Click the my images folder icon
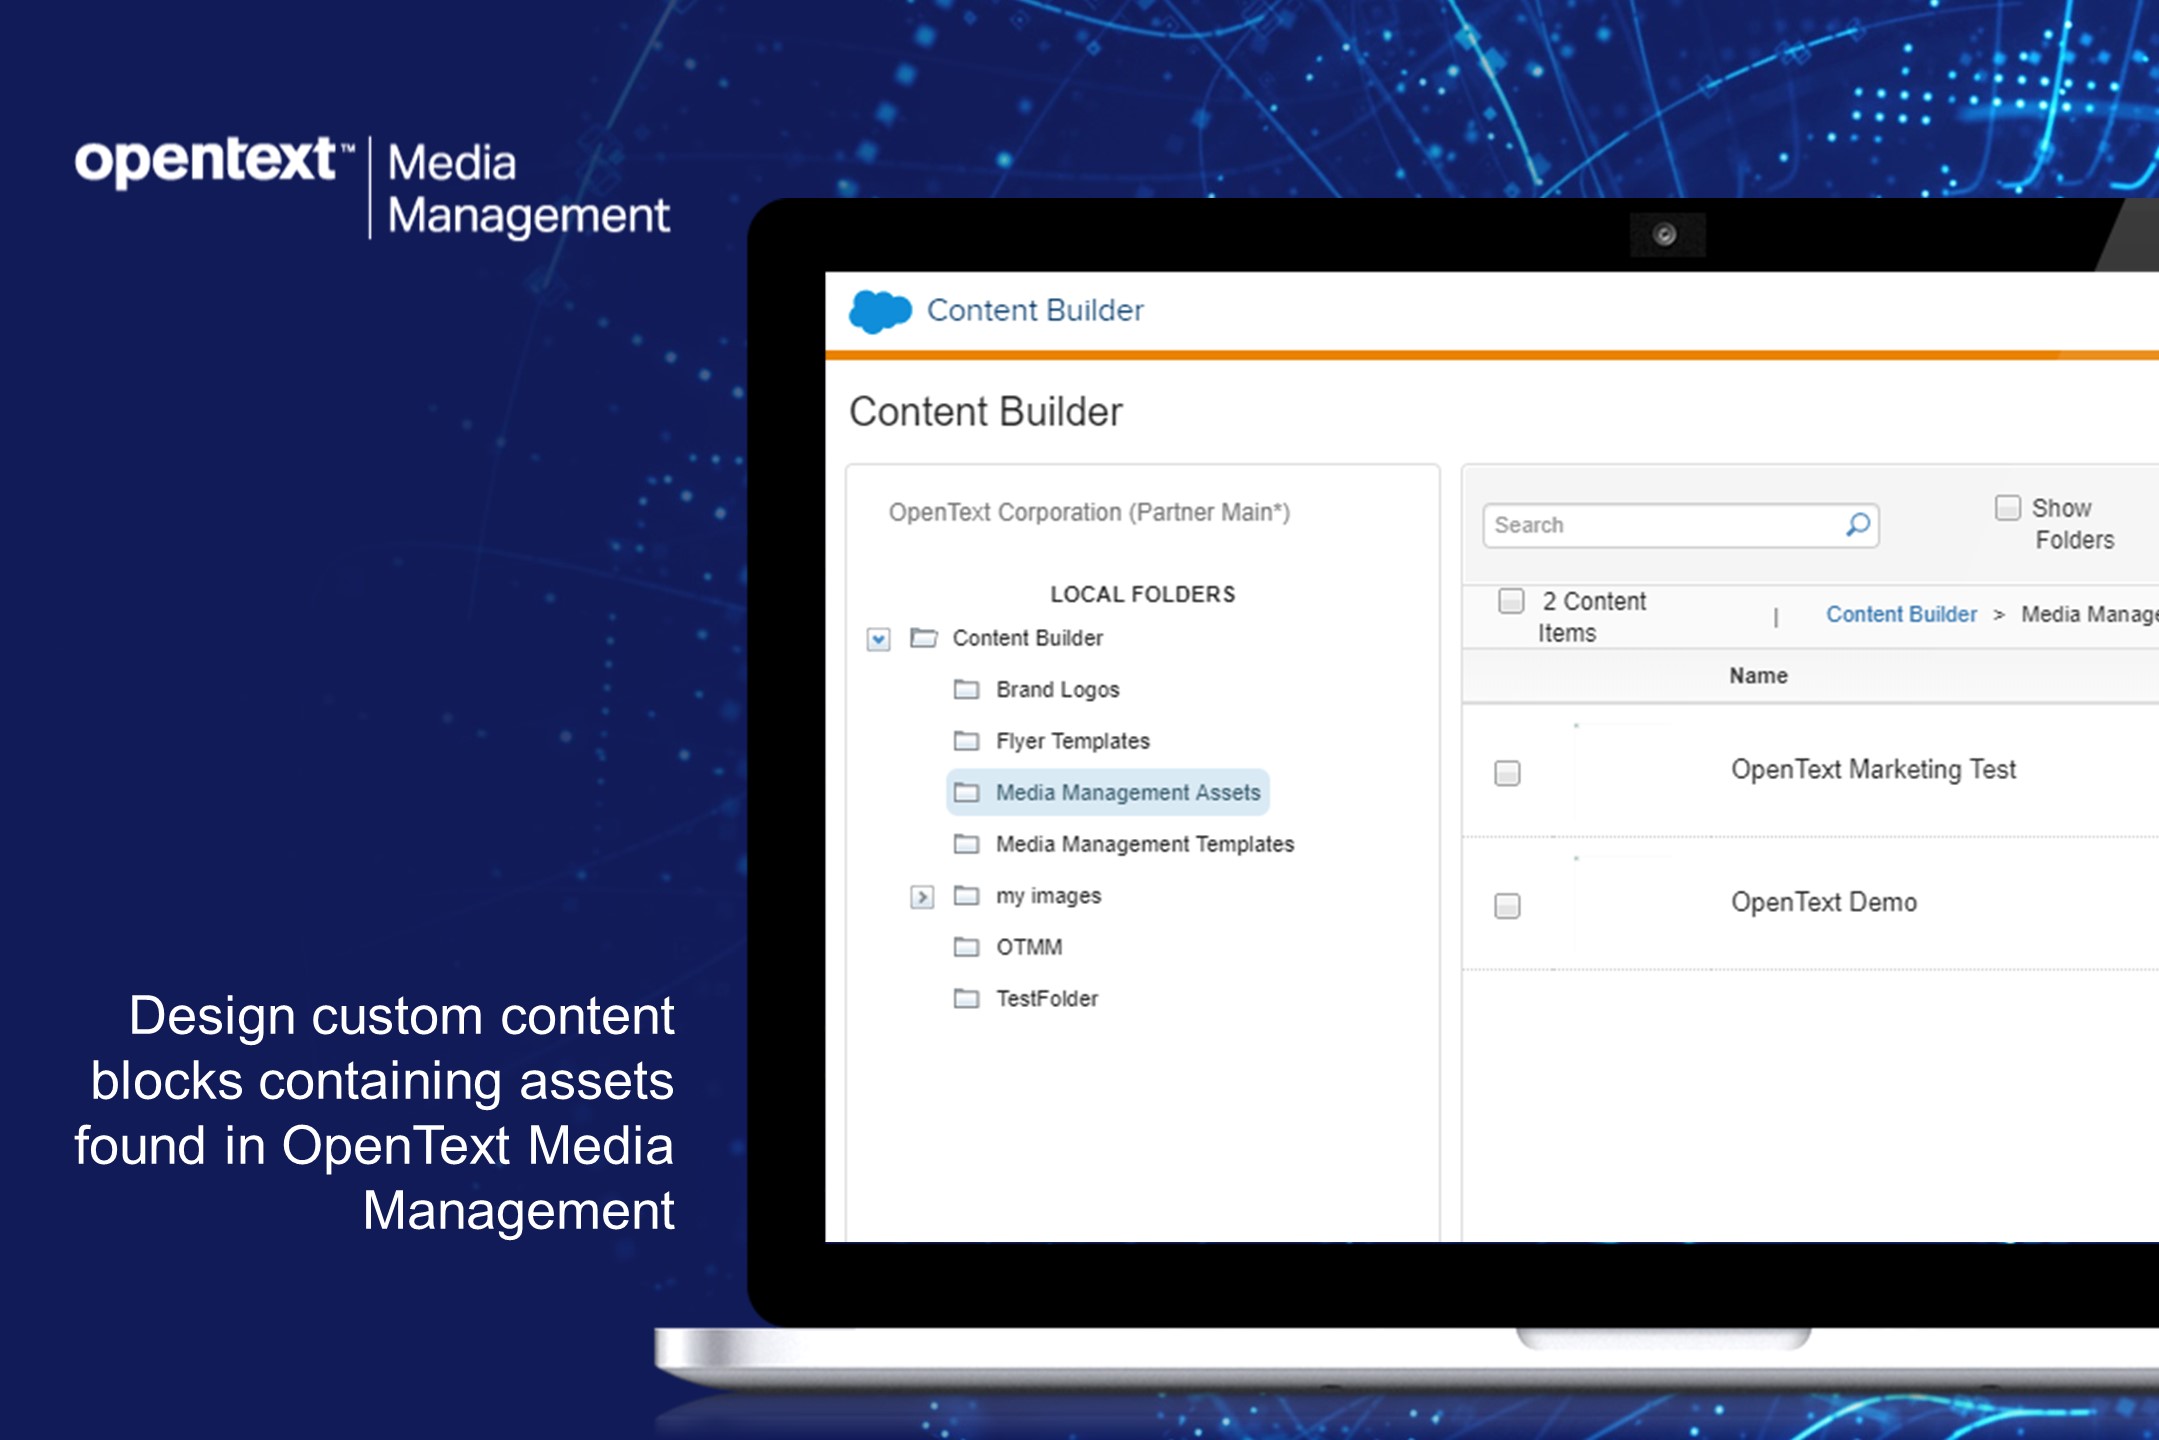 tap(966, 896)
